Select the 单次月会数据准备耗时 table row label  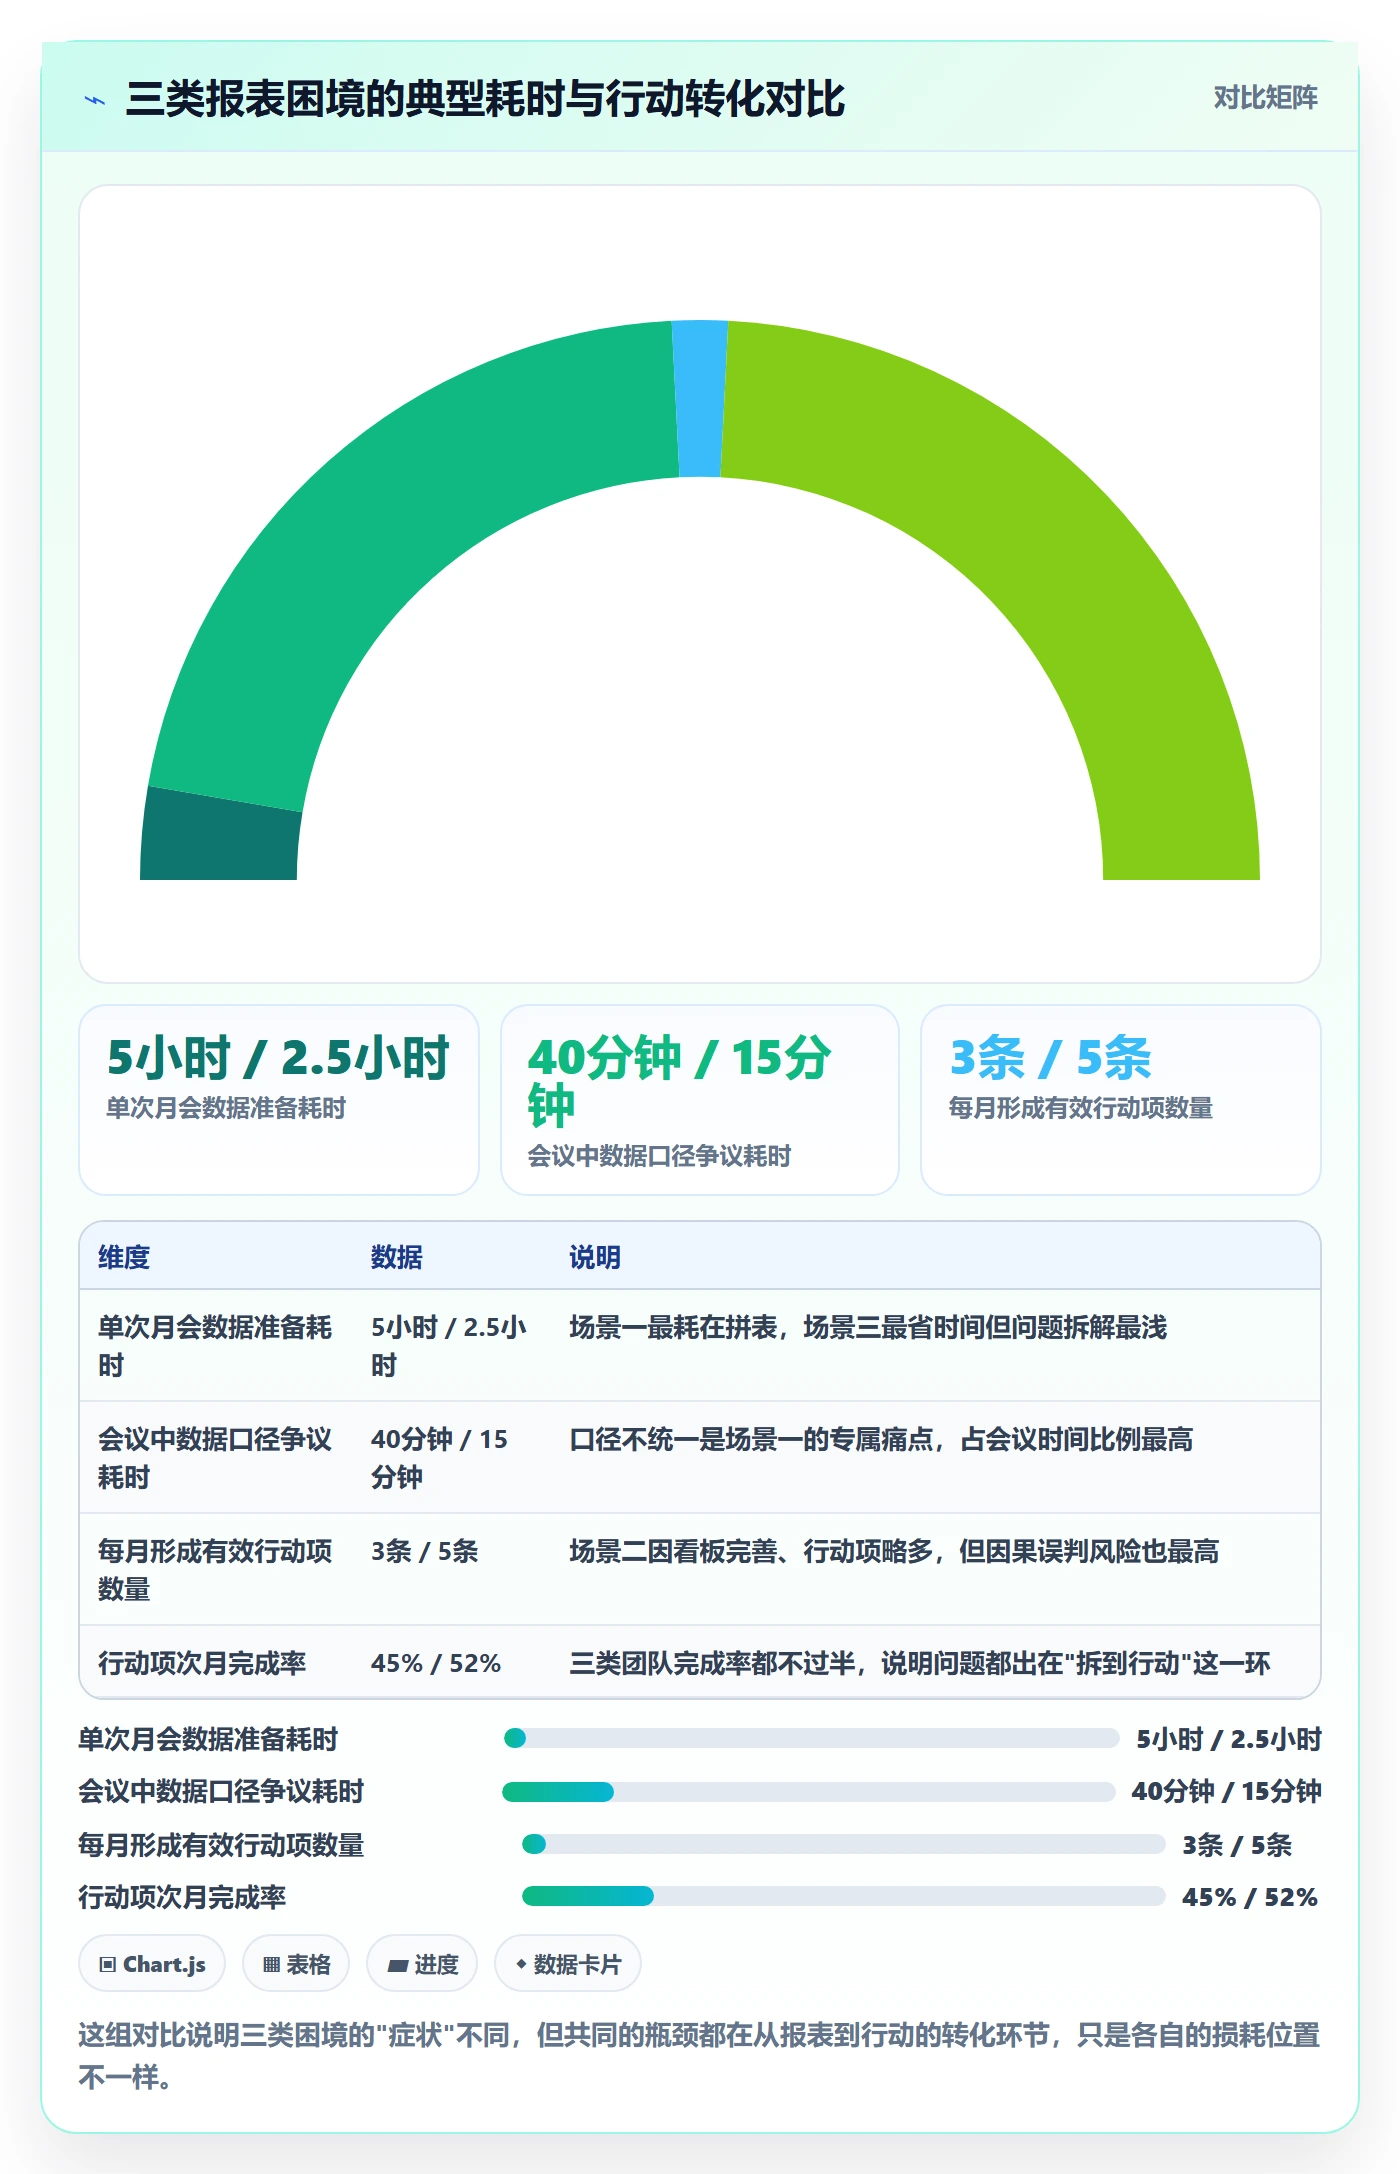[215, 1346]
